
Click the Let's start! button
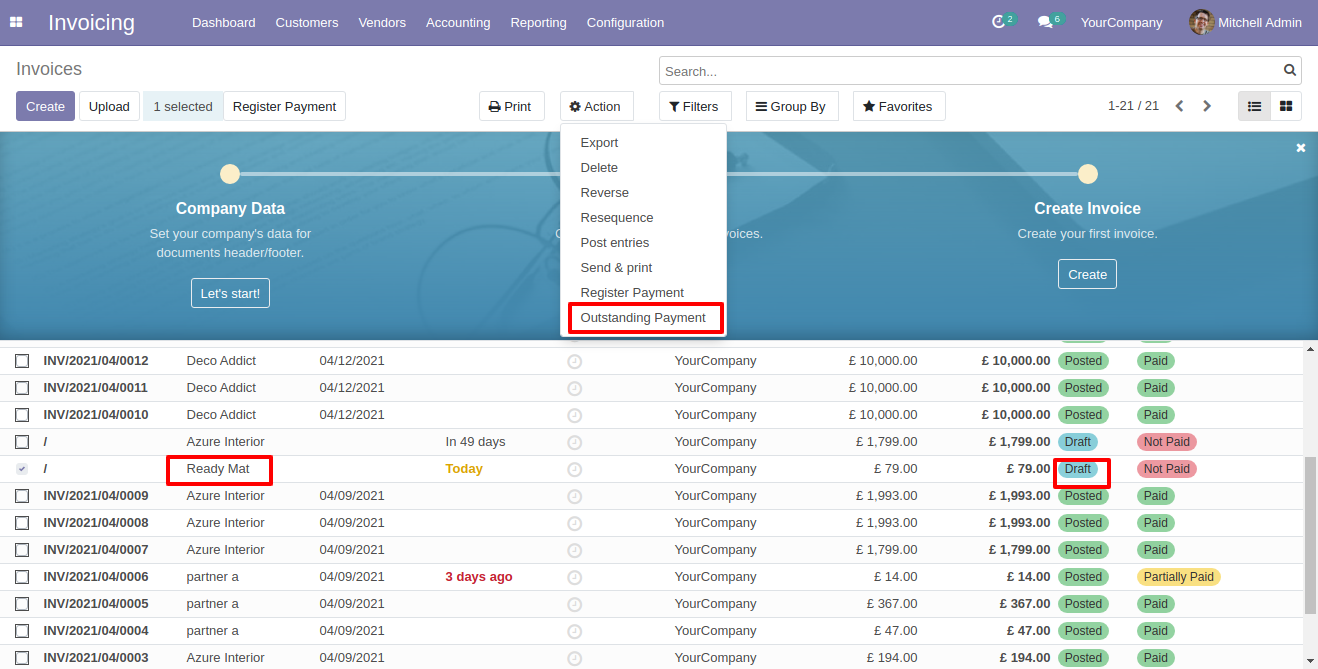point(230,293)
